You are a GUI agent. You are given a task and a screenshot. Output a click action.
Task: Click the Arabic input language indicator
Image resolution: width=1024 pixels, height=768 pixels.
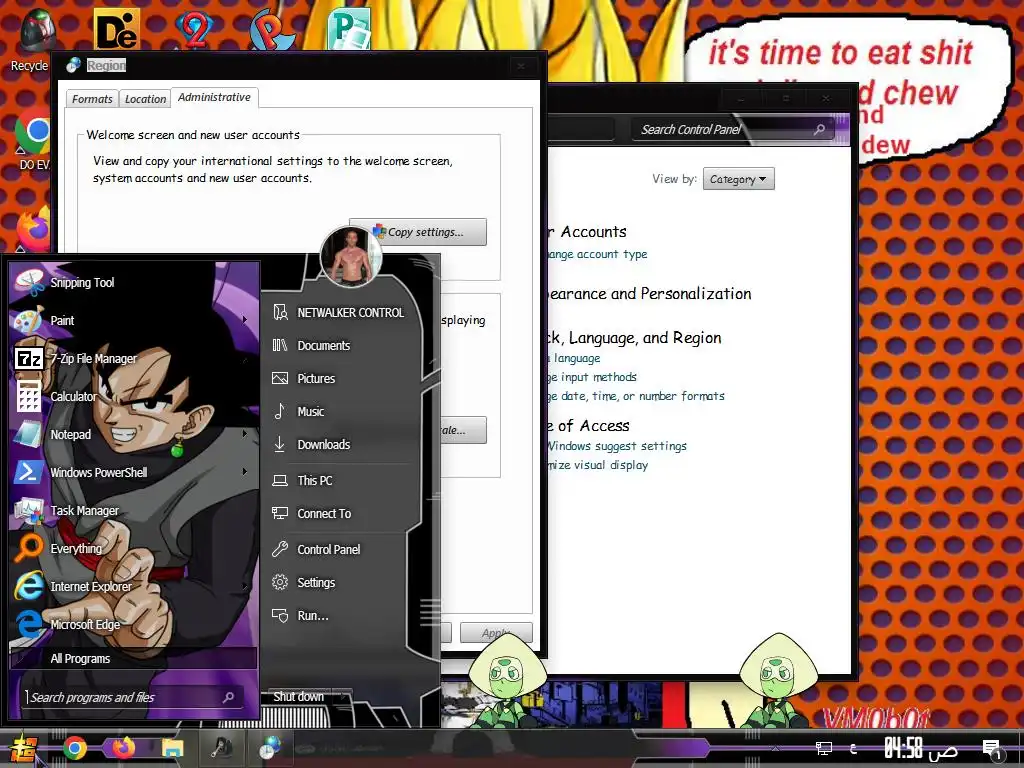click(853, 748)
